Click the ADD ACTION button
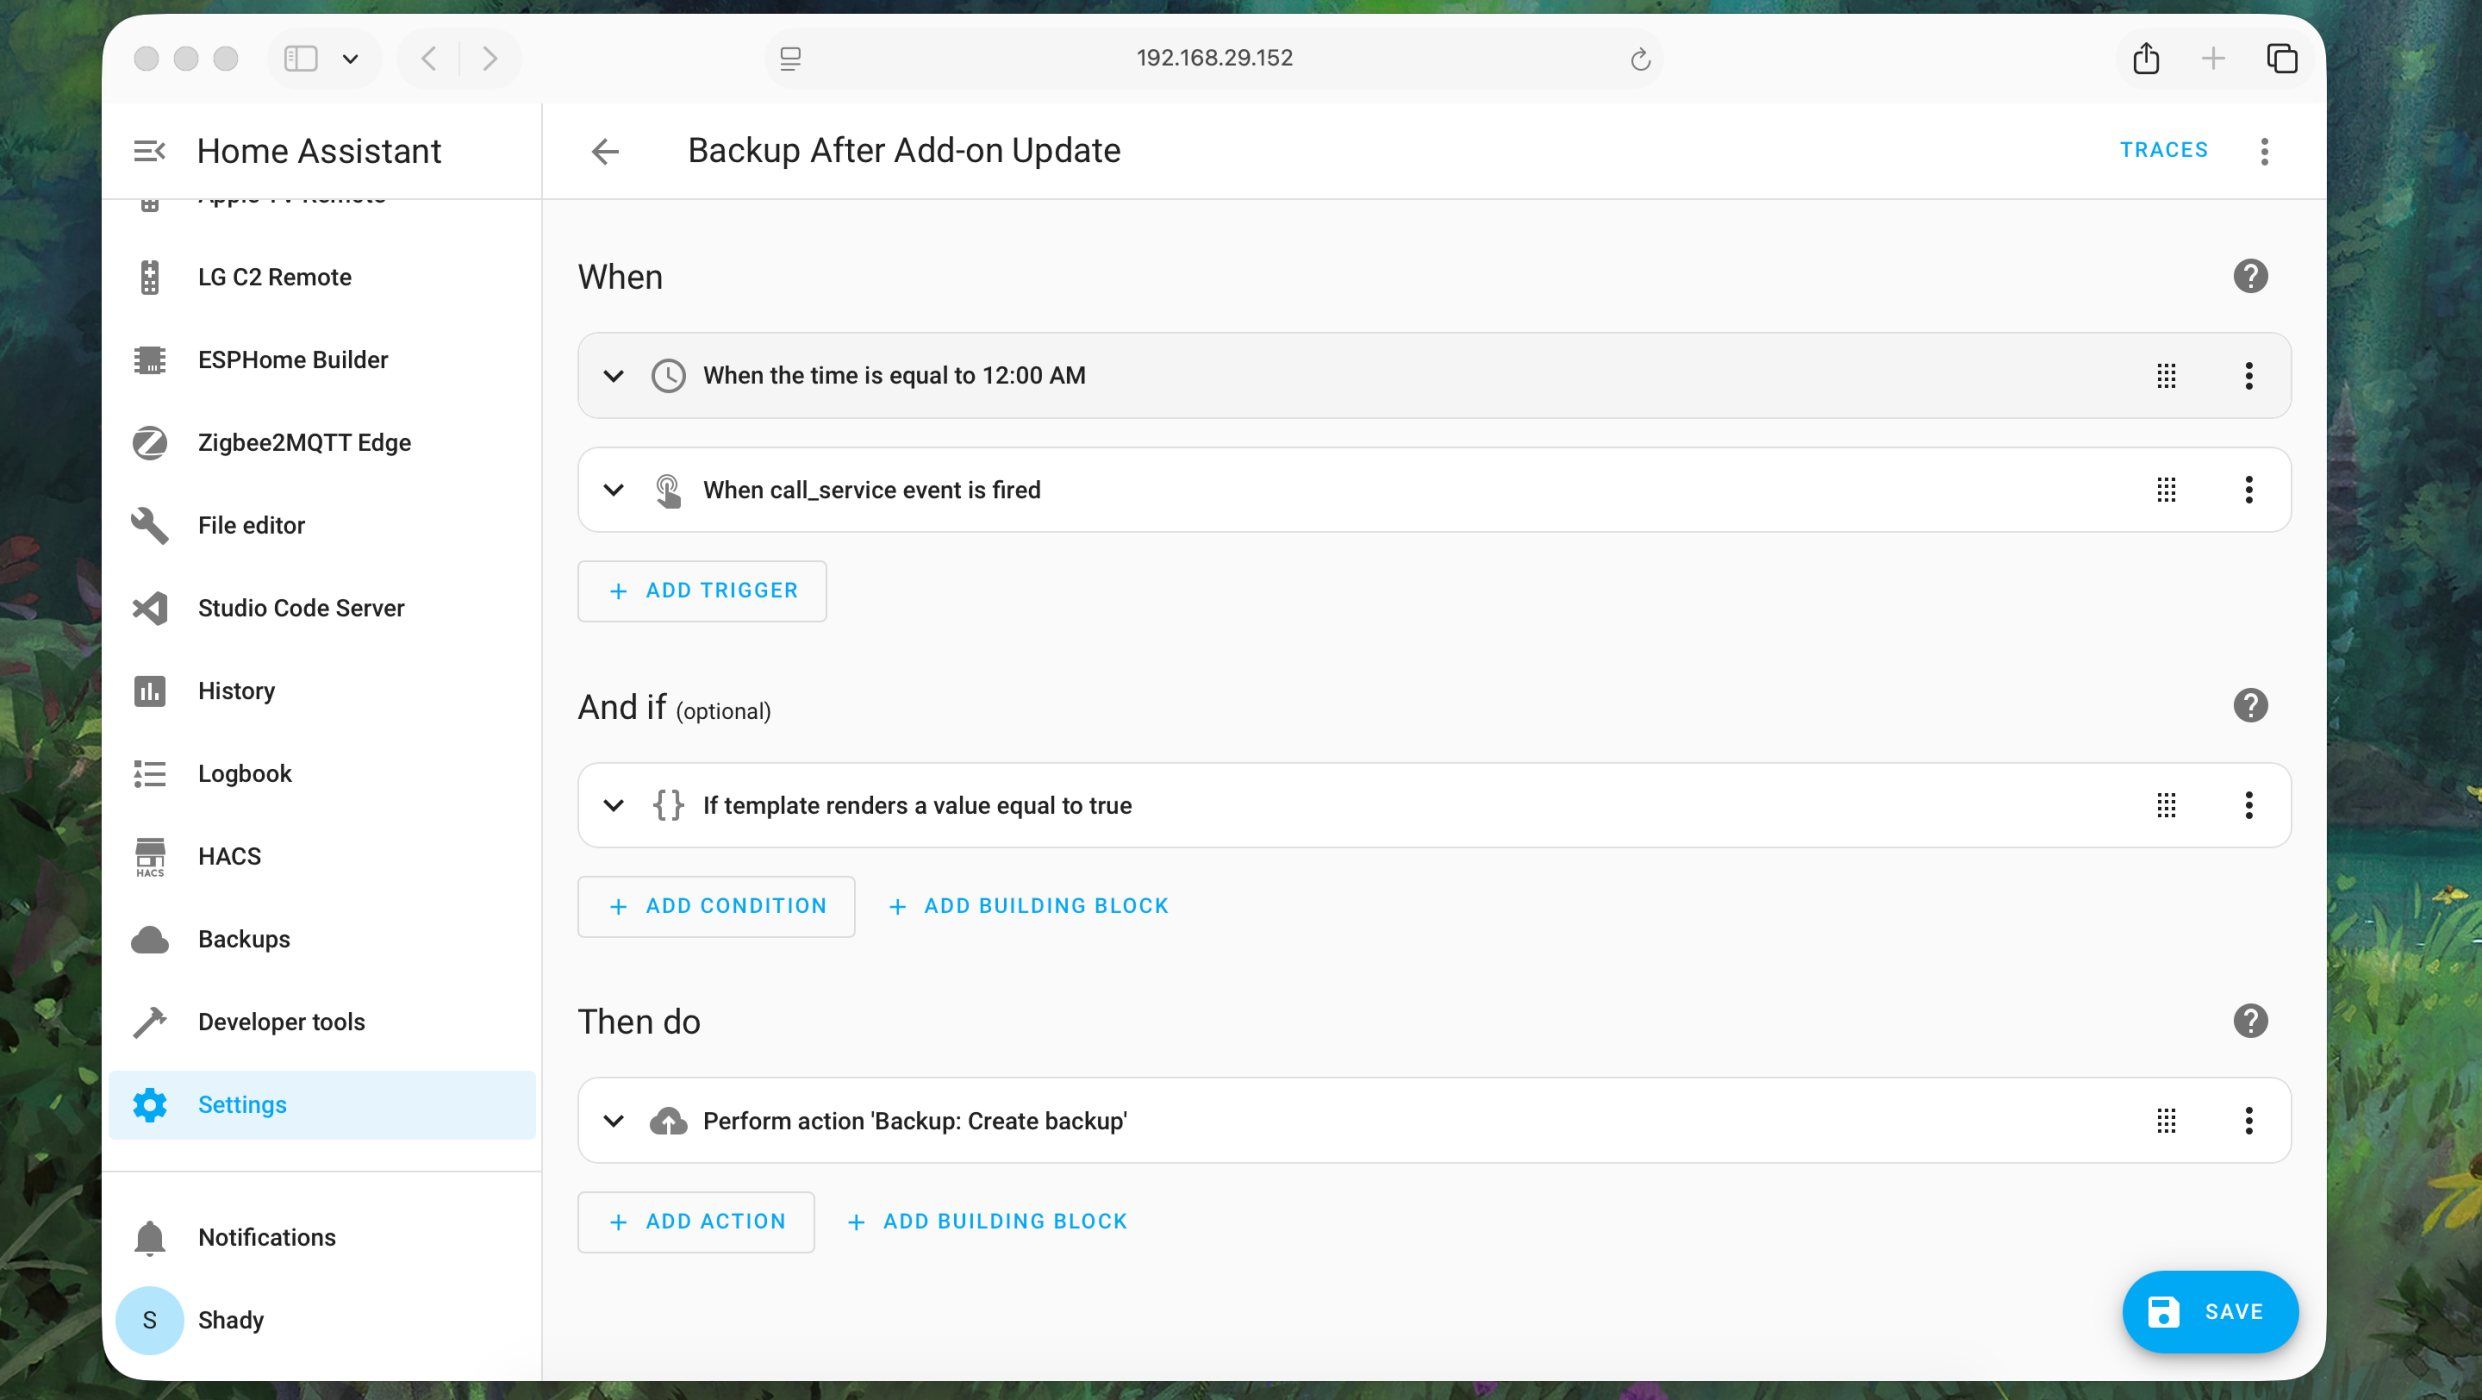Image resolution: width=2482 pixels, height=1400 pixels. [696, 1222]
